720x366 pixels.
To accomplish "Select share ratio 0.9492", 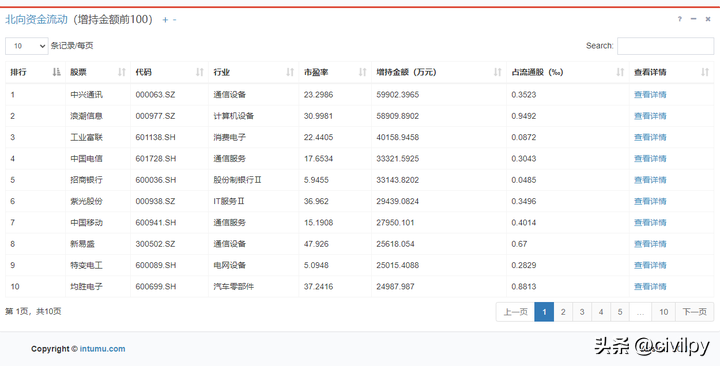I will pos(523,116).
